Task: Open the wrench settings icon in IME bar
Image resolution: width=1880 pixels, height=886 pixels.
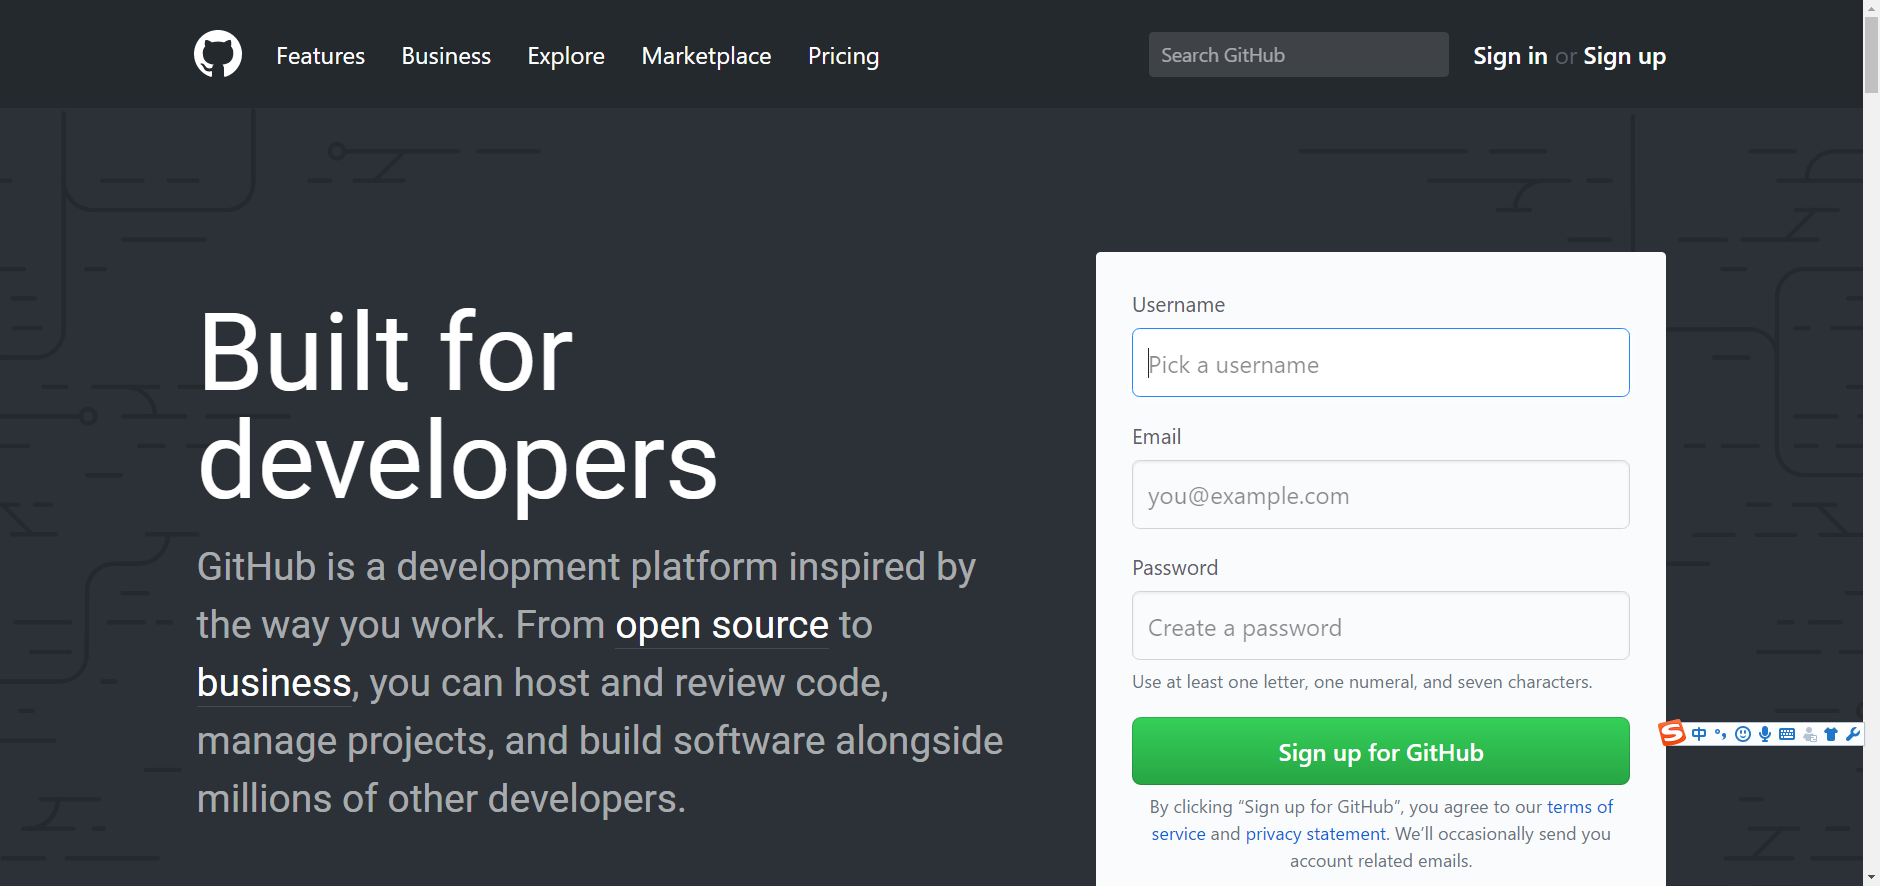Action: tap(1852, 734)
